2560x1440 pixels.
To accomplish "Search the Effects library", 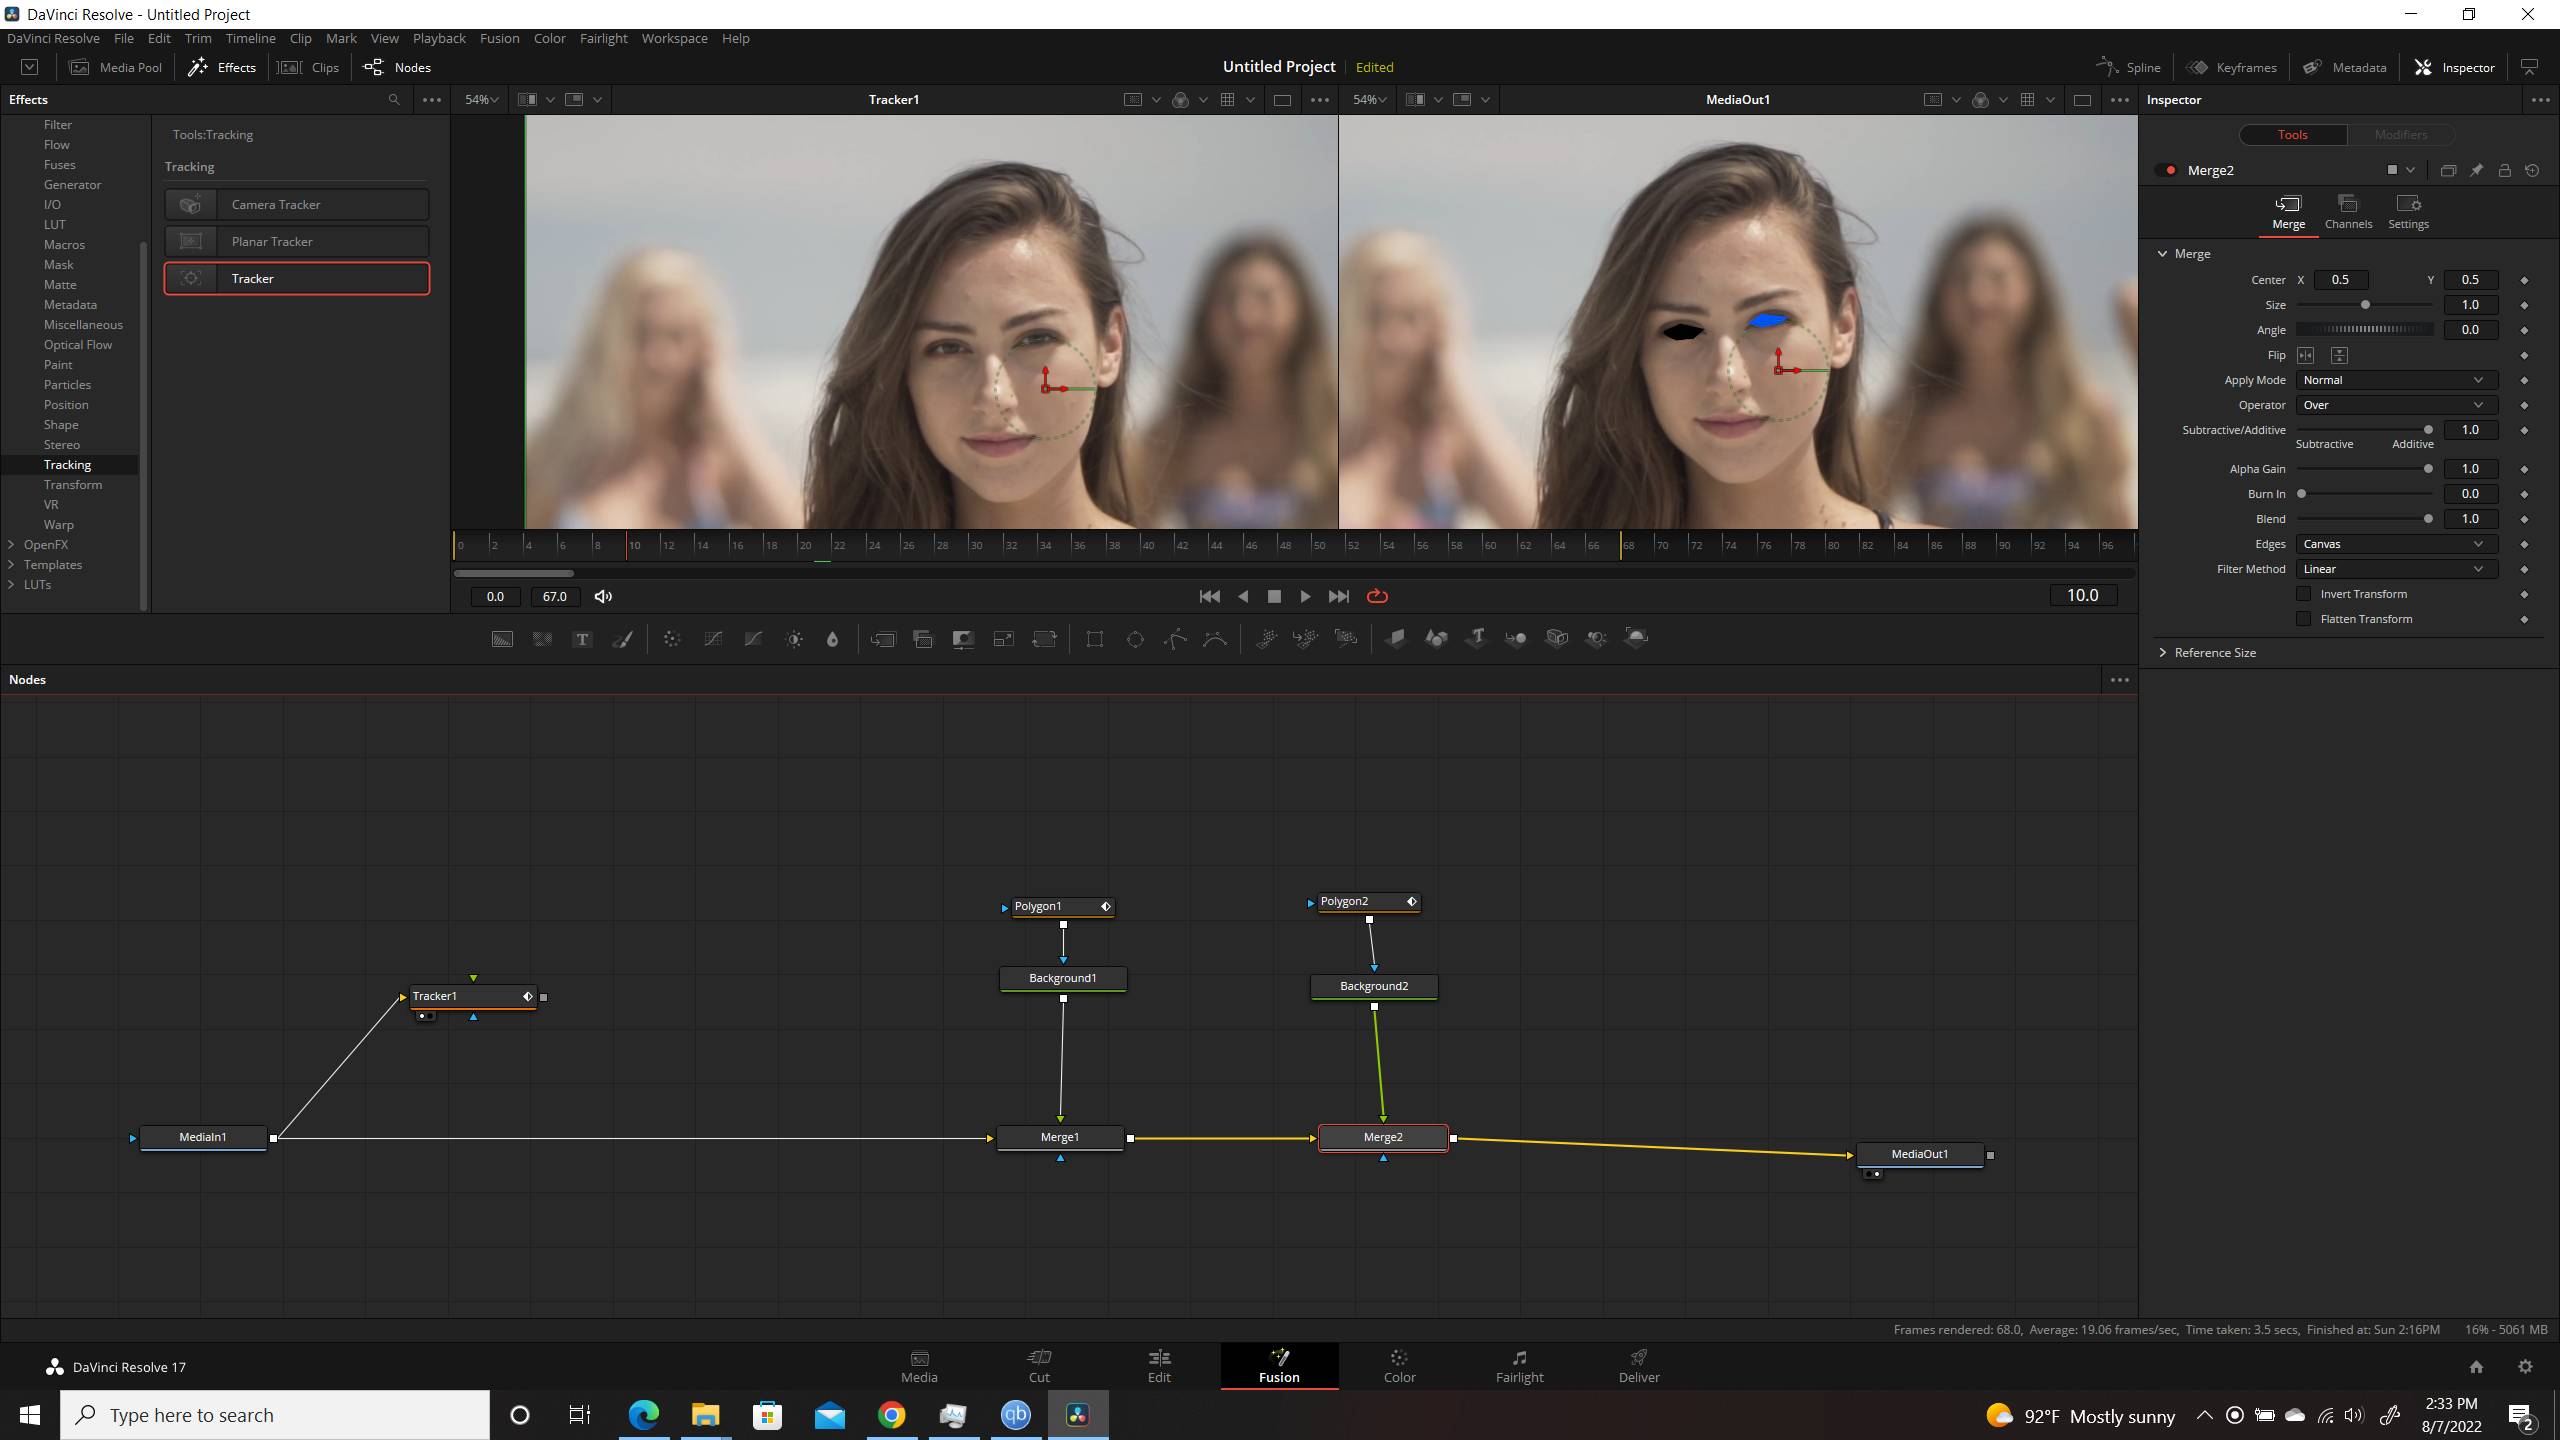I will click(x=394, y=100).
